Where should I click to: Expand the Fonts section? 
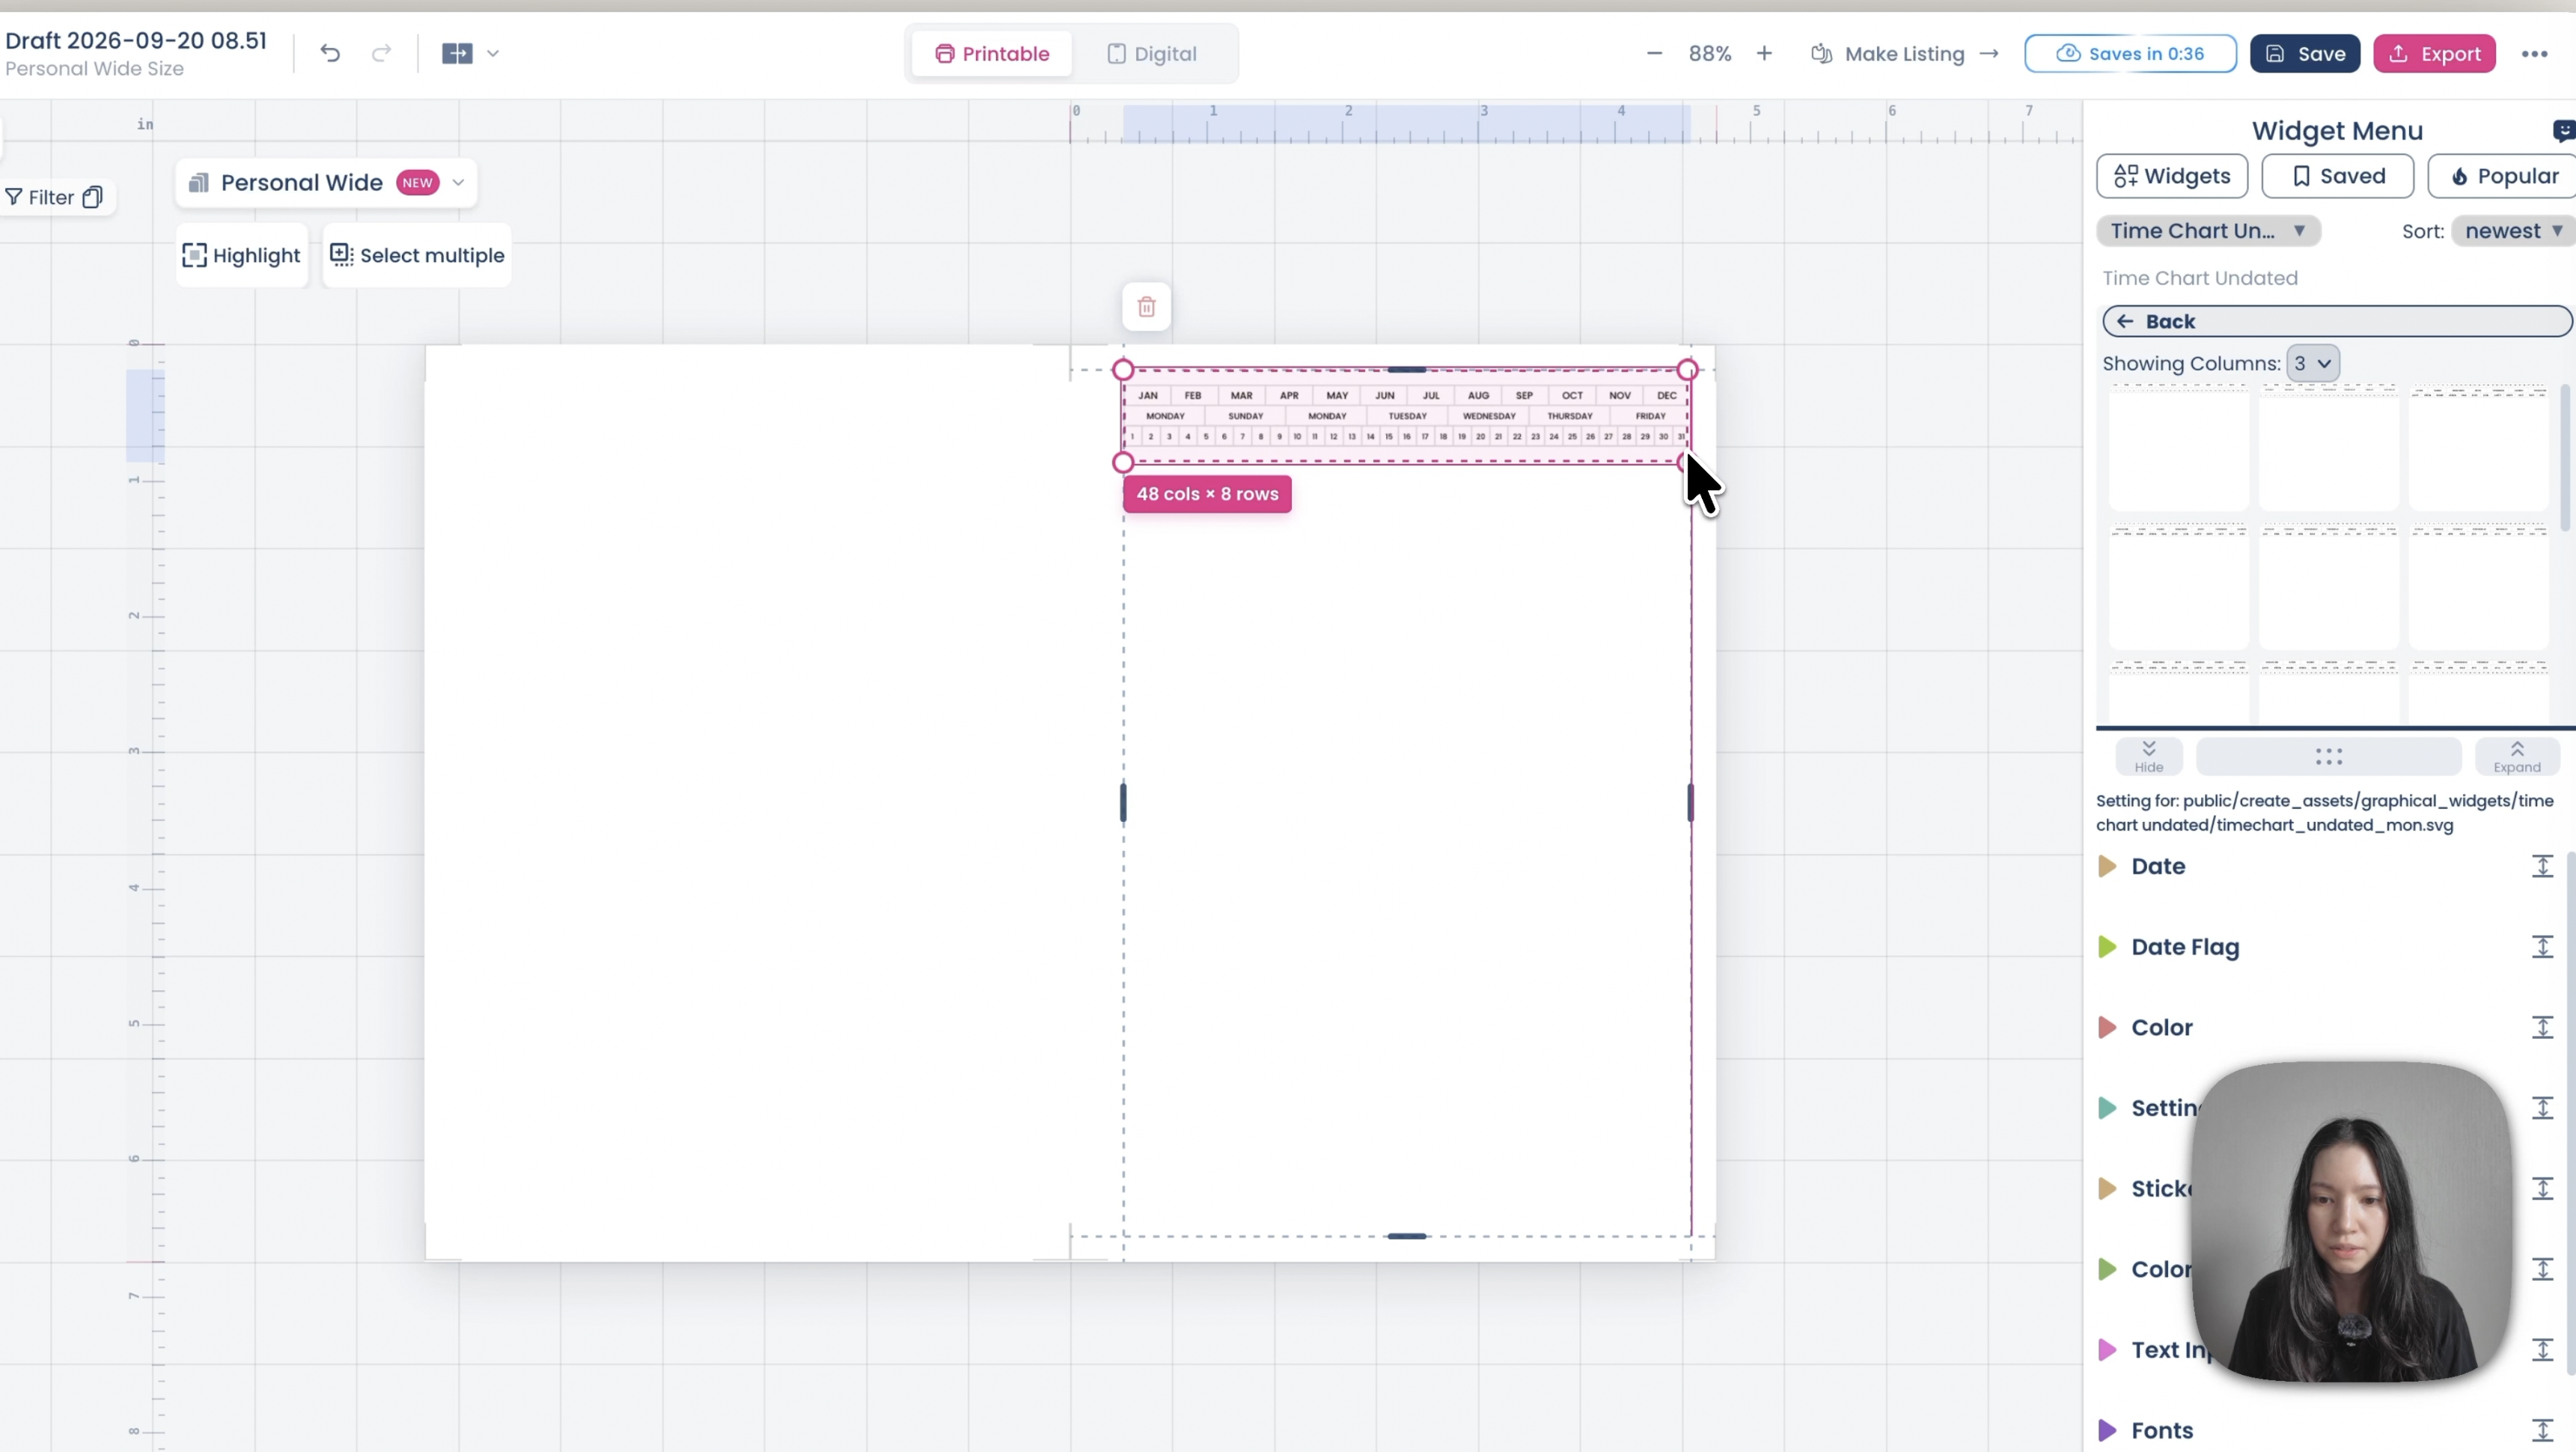pyautogui.click(x=2107, y=1431)
